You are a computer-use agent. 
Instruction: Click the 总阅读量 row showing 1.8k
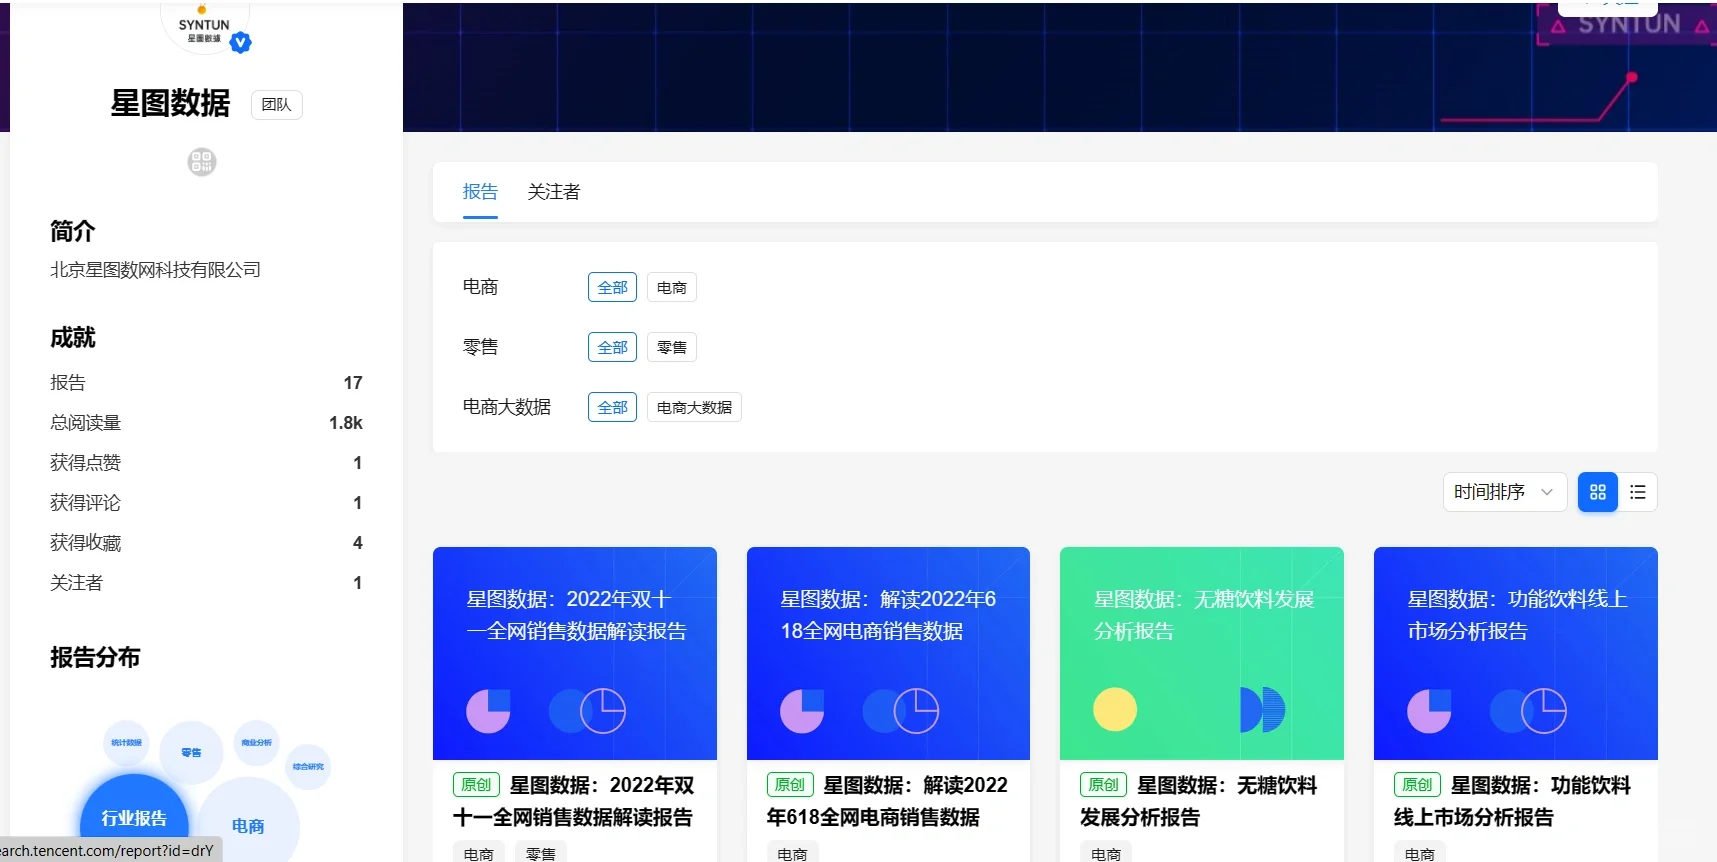coord(206,423)
